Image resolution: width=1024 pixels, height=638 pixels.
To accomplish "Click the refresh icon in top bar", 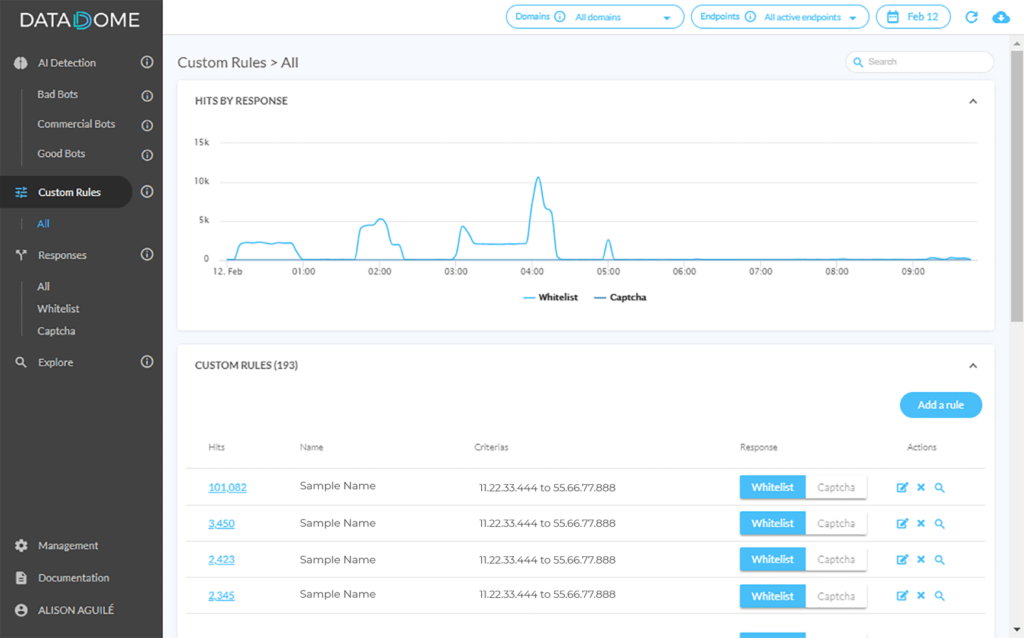I will coord(971,17).
